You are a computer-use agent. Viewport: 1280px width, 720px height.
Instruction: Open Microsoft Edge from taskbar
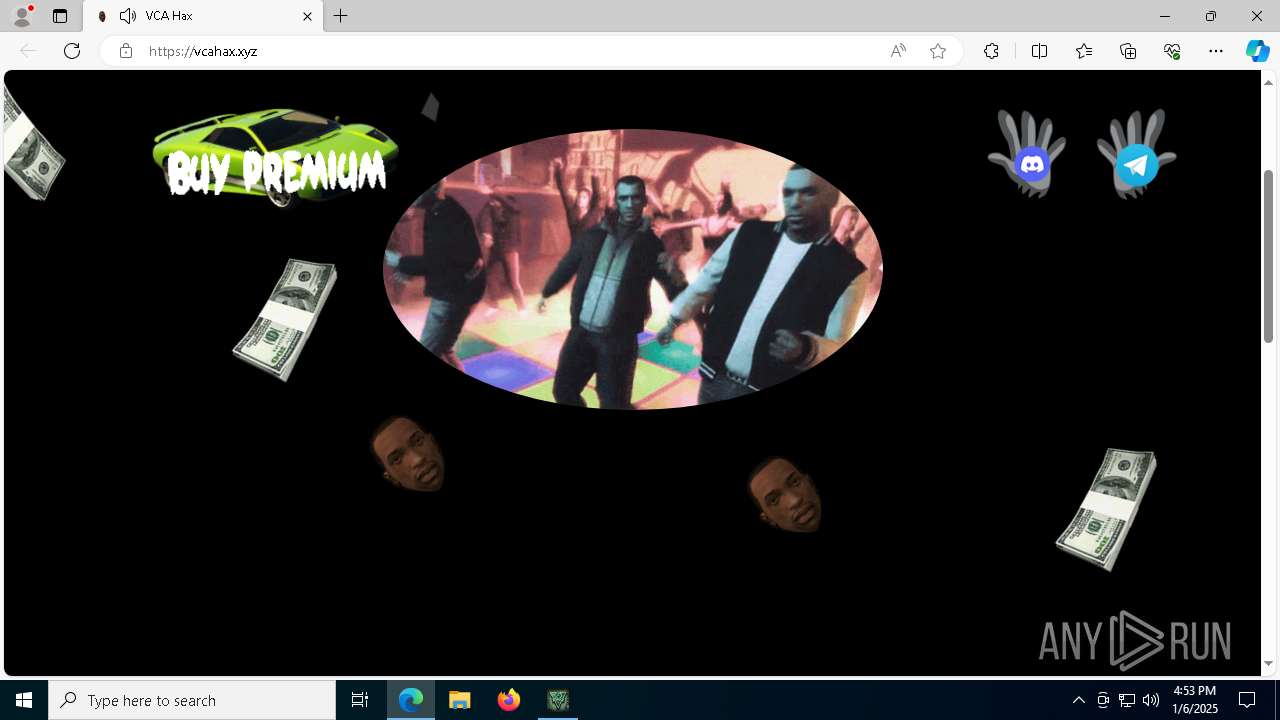(411, 700)
